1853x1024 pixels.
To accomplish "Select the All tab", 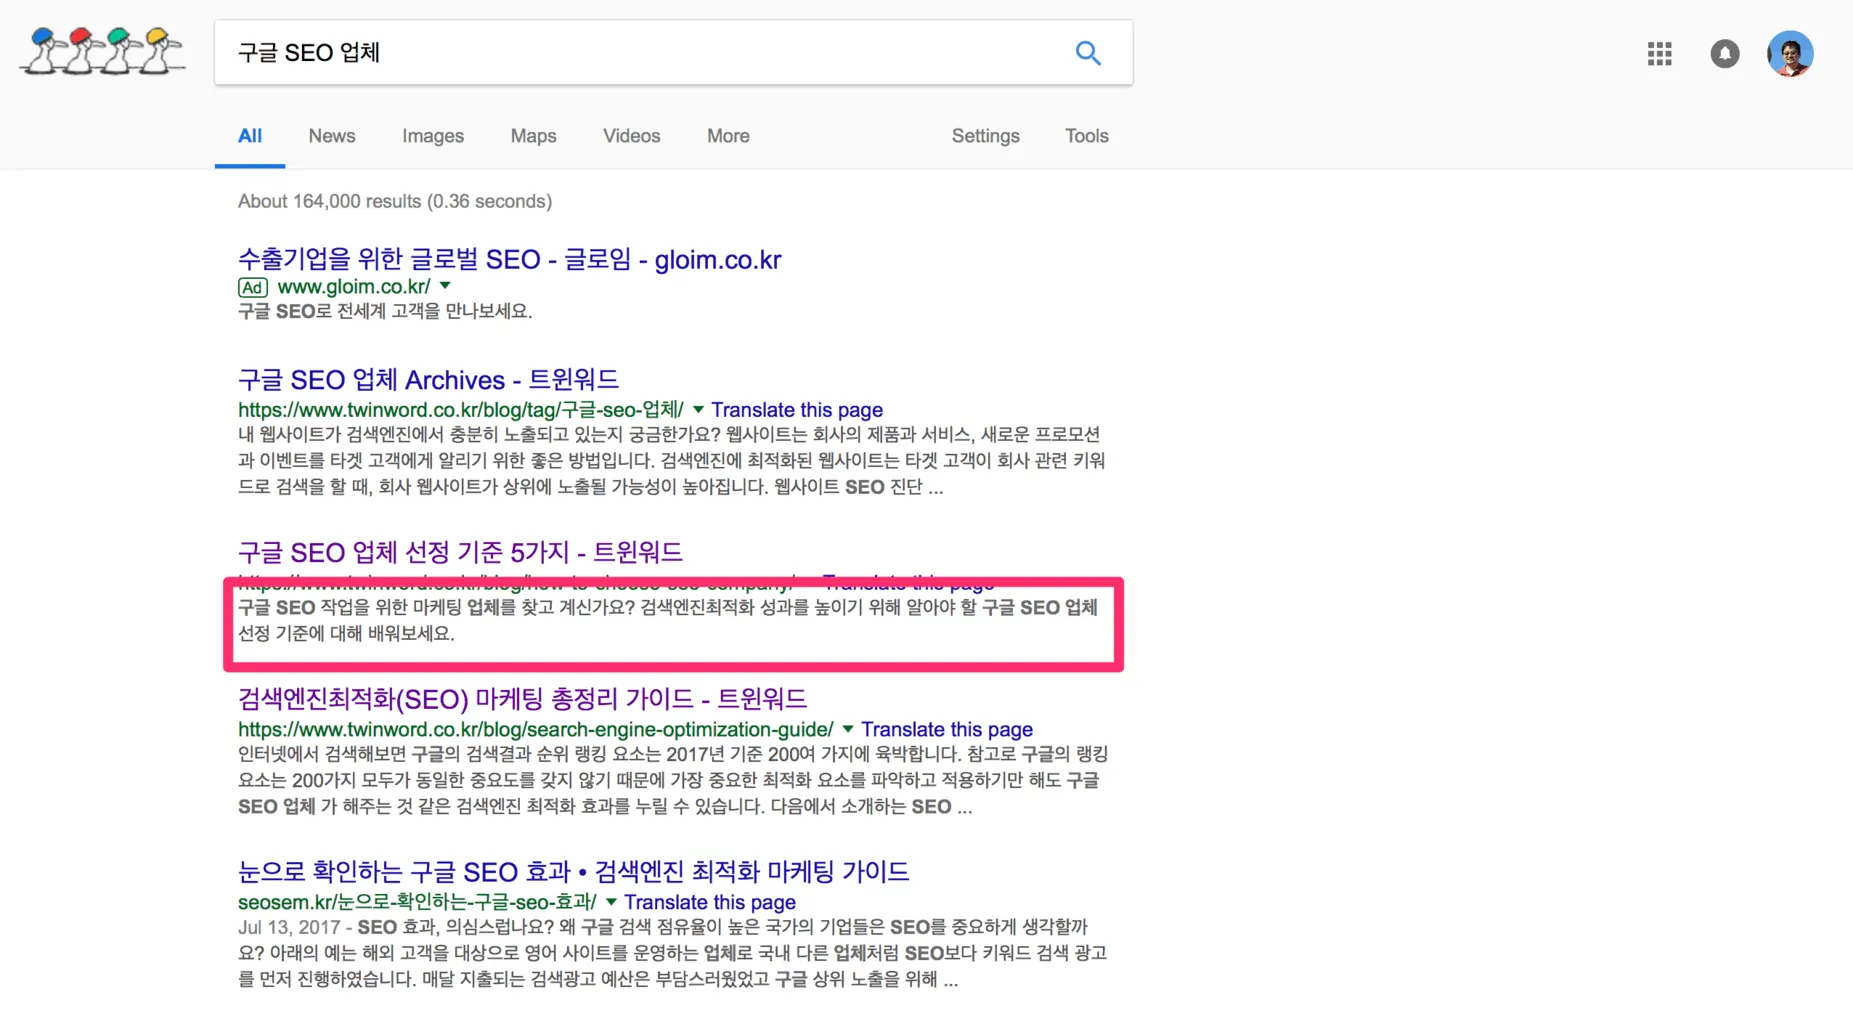I will pyautogui.click(x=250, y=136).
